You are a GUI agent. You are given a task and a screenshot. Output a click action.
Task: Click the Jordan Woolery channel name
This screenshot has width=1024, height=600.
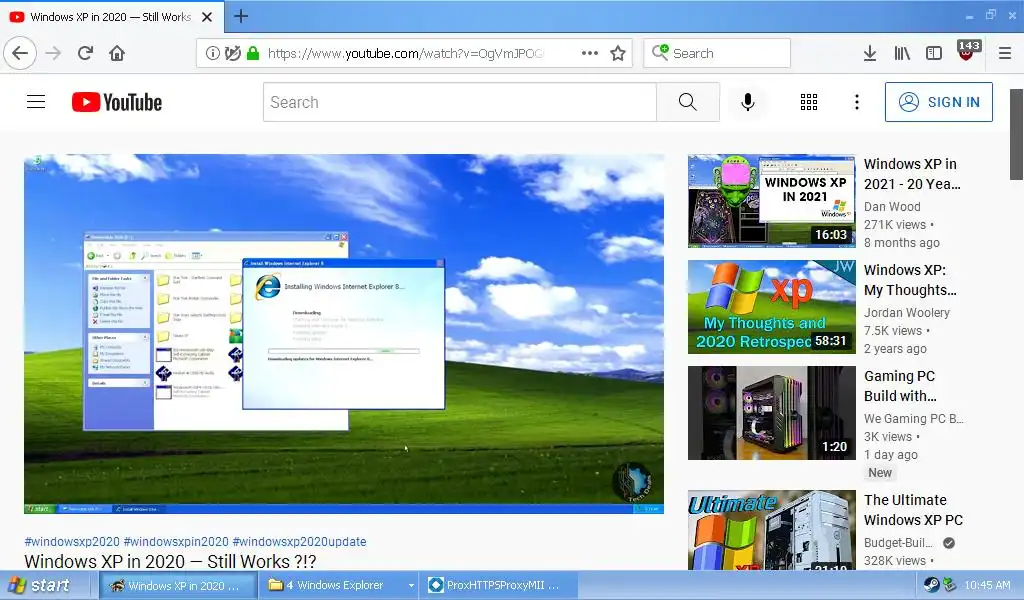coord(906,313)
